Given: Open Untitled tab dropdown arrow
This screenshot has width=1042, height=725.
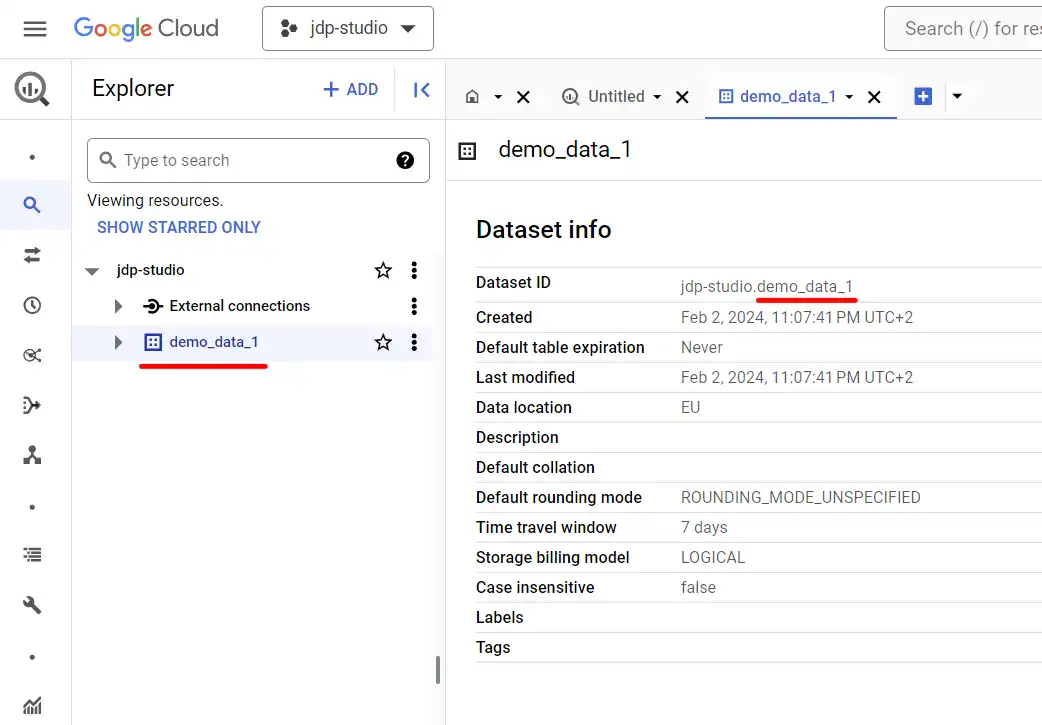Looking at the screenshot, I should pyautogui.click(x=657, y=97).
